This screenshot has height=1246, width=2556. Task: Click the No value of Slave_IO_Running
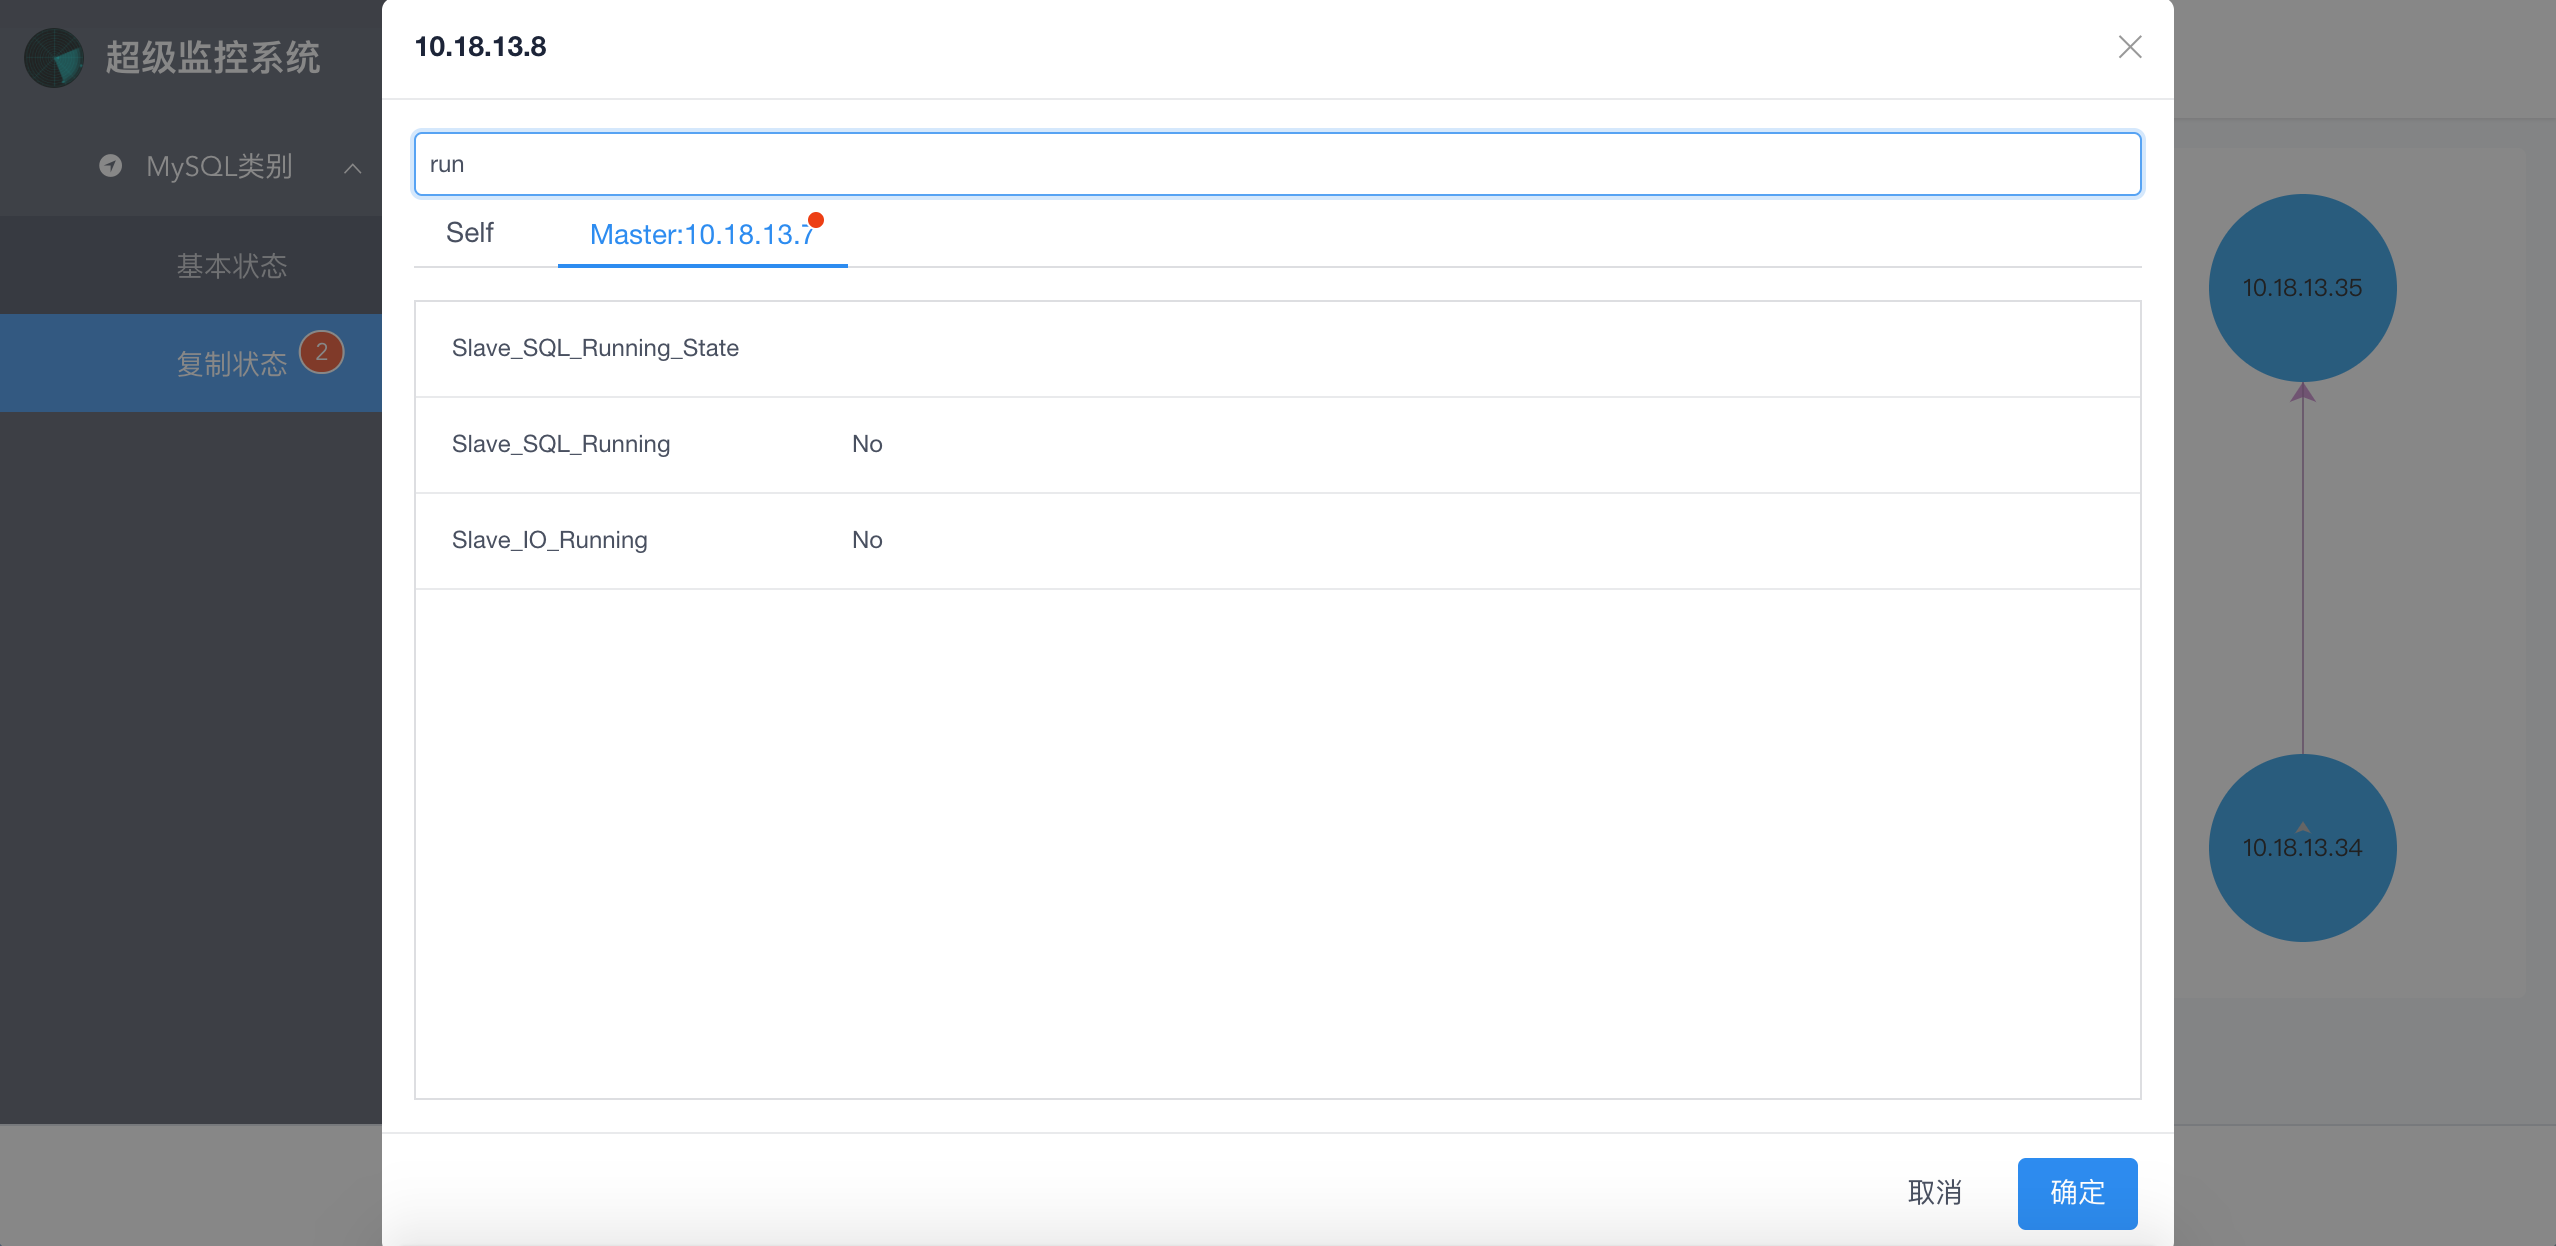click(x=866, y=540)
